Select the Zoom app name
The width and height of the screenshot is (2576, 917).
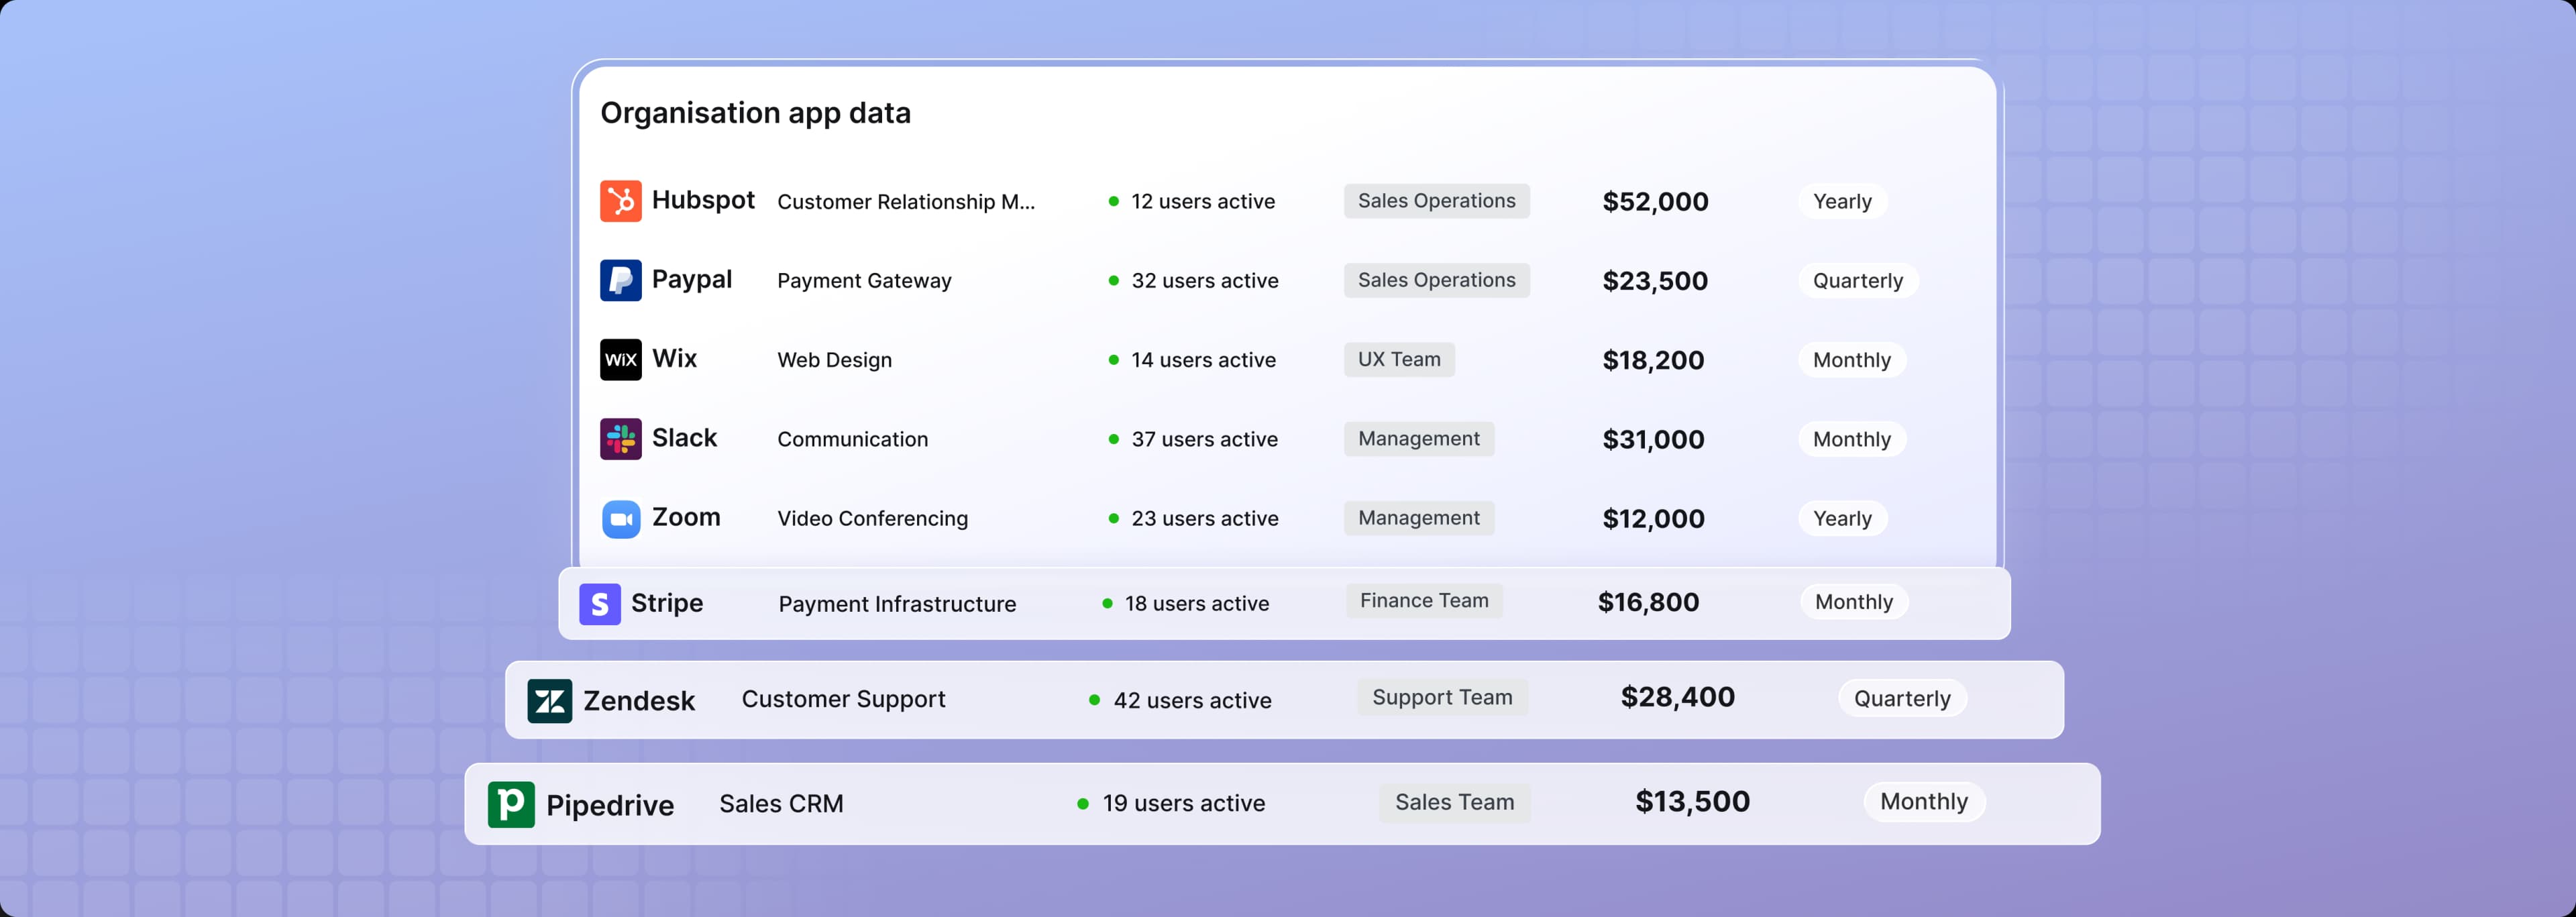tap(686, 517)
